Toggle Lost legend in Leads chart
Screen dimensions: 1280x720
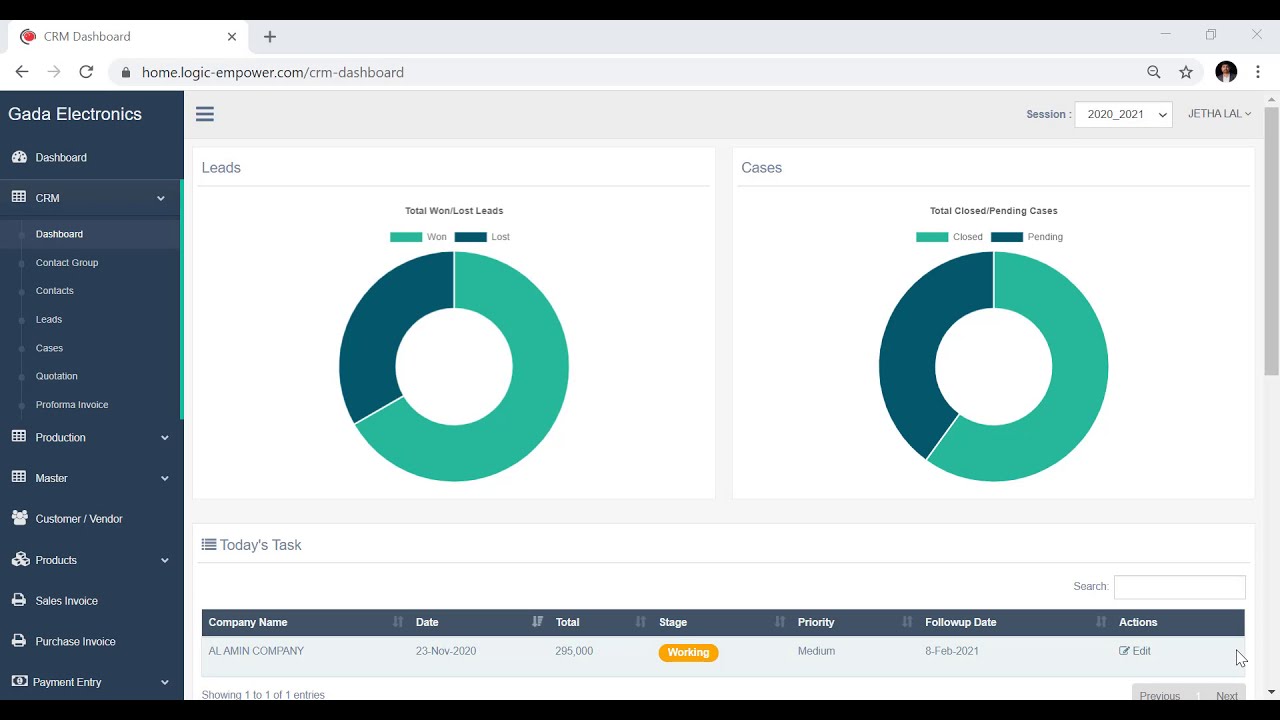click(x=482, y=237)
